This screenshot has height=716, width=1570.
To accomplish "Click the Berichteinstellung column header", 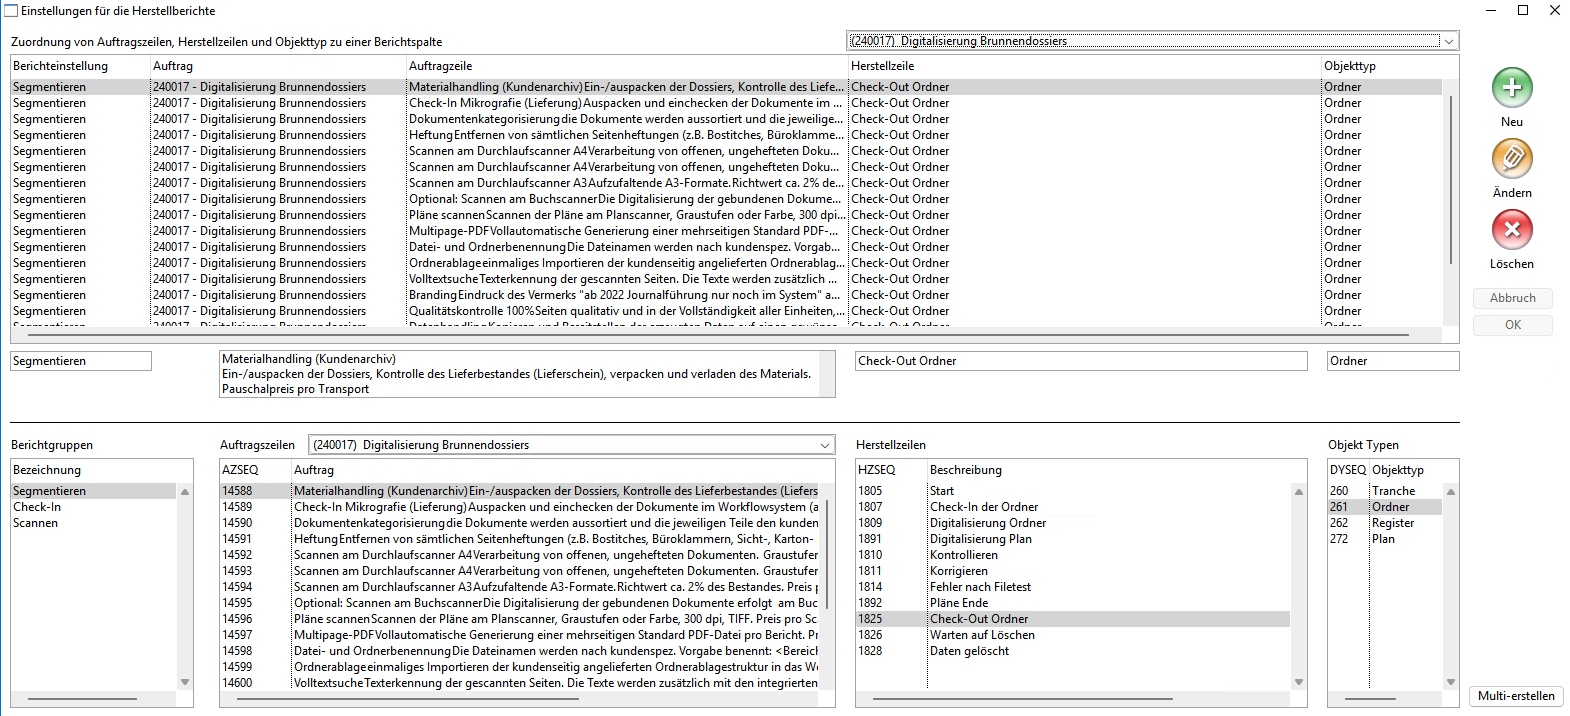I will 60,66.
